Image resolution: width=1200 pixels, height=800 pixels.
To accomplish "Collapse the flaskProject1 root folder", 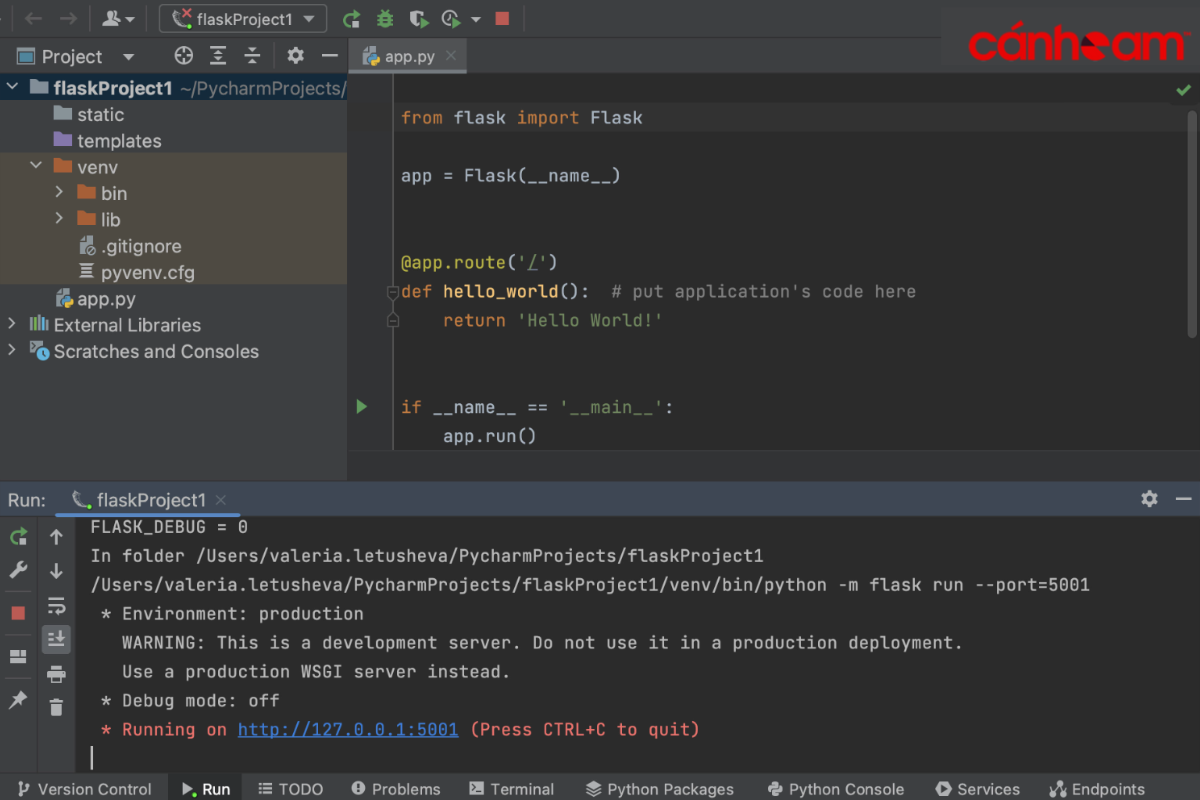I will [12, 88].
